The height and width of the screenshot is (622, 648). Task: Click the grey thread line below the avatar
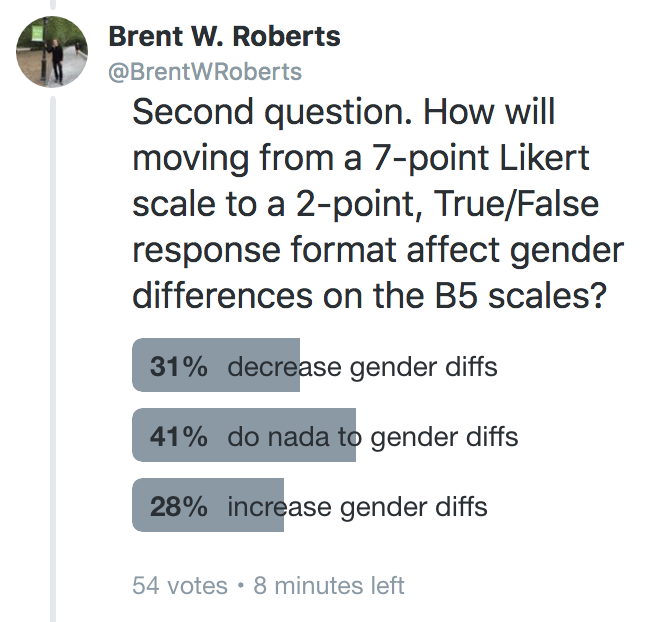pyautogui.click(x=53, y=350)
